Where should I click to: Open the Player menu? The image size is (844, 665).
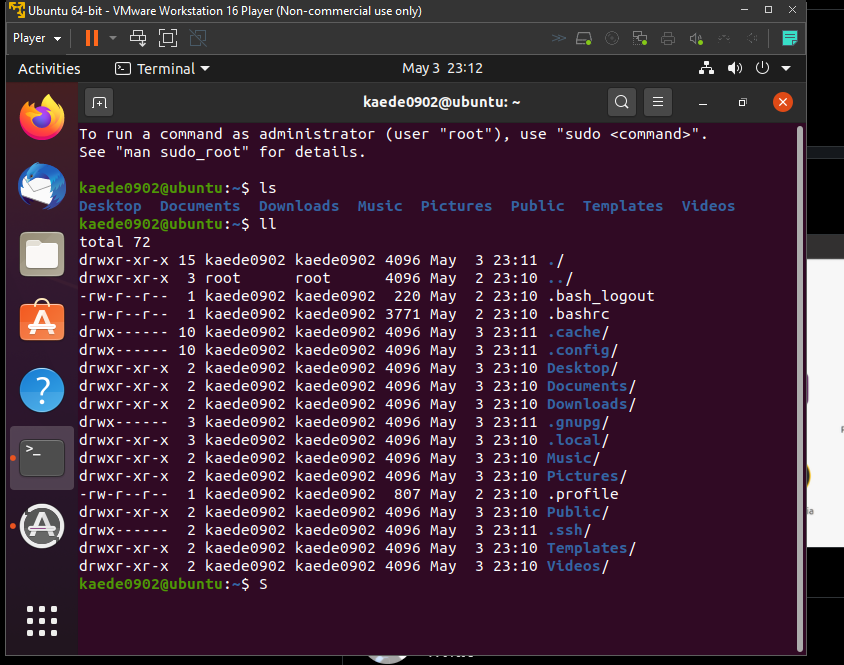(31, 37)
